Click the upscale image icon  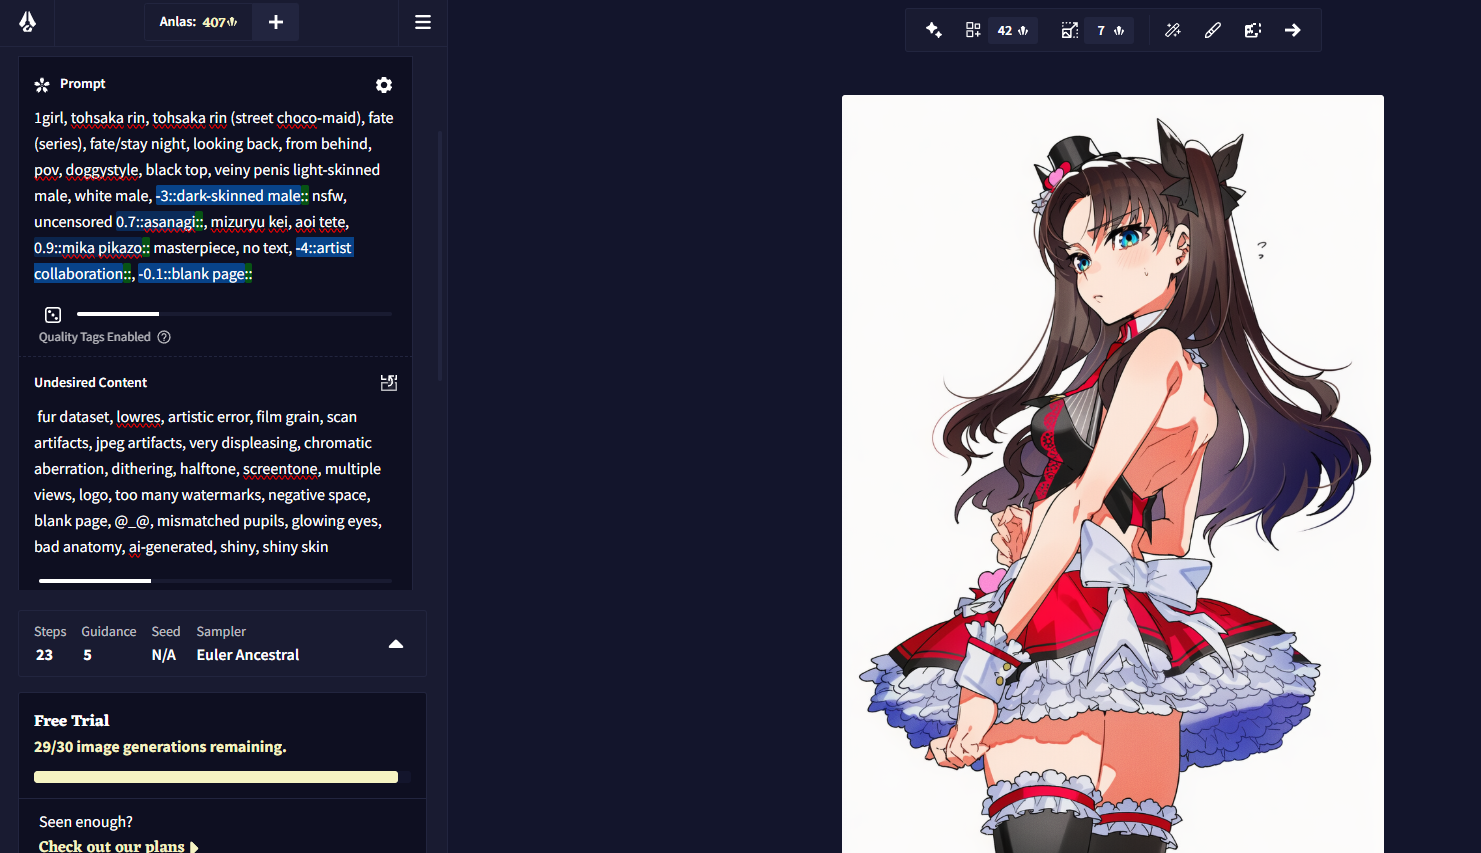click(x=1070, y=30)
